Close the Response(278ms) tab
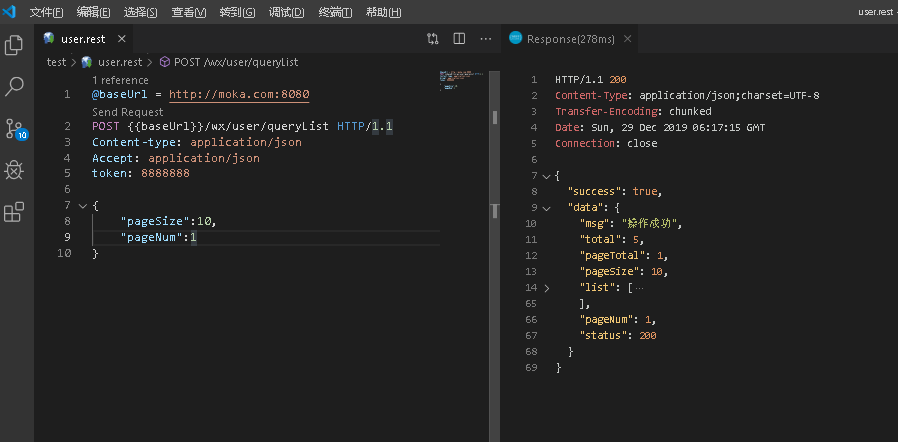Image resolution: width=898 pixels, height=442 pixels. [x=627, y=39]
